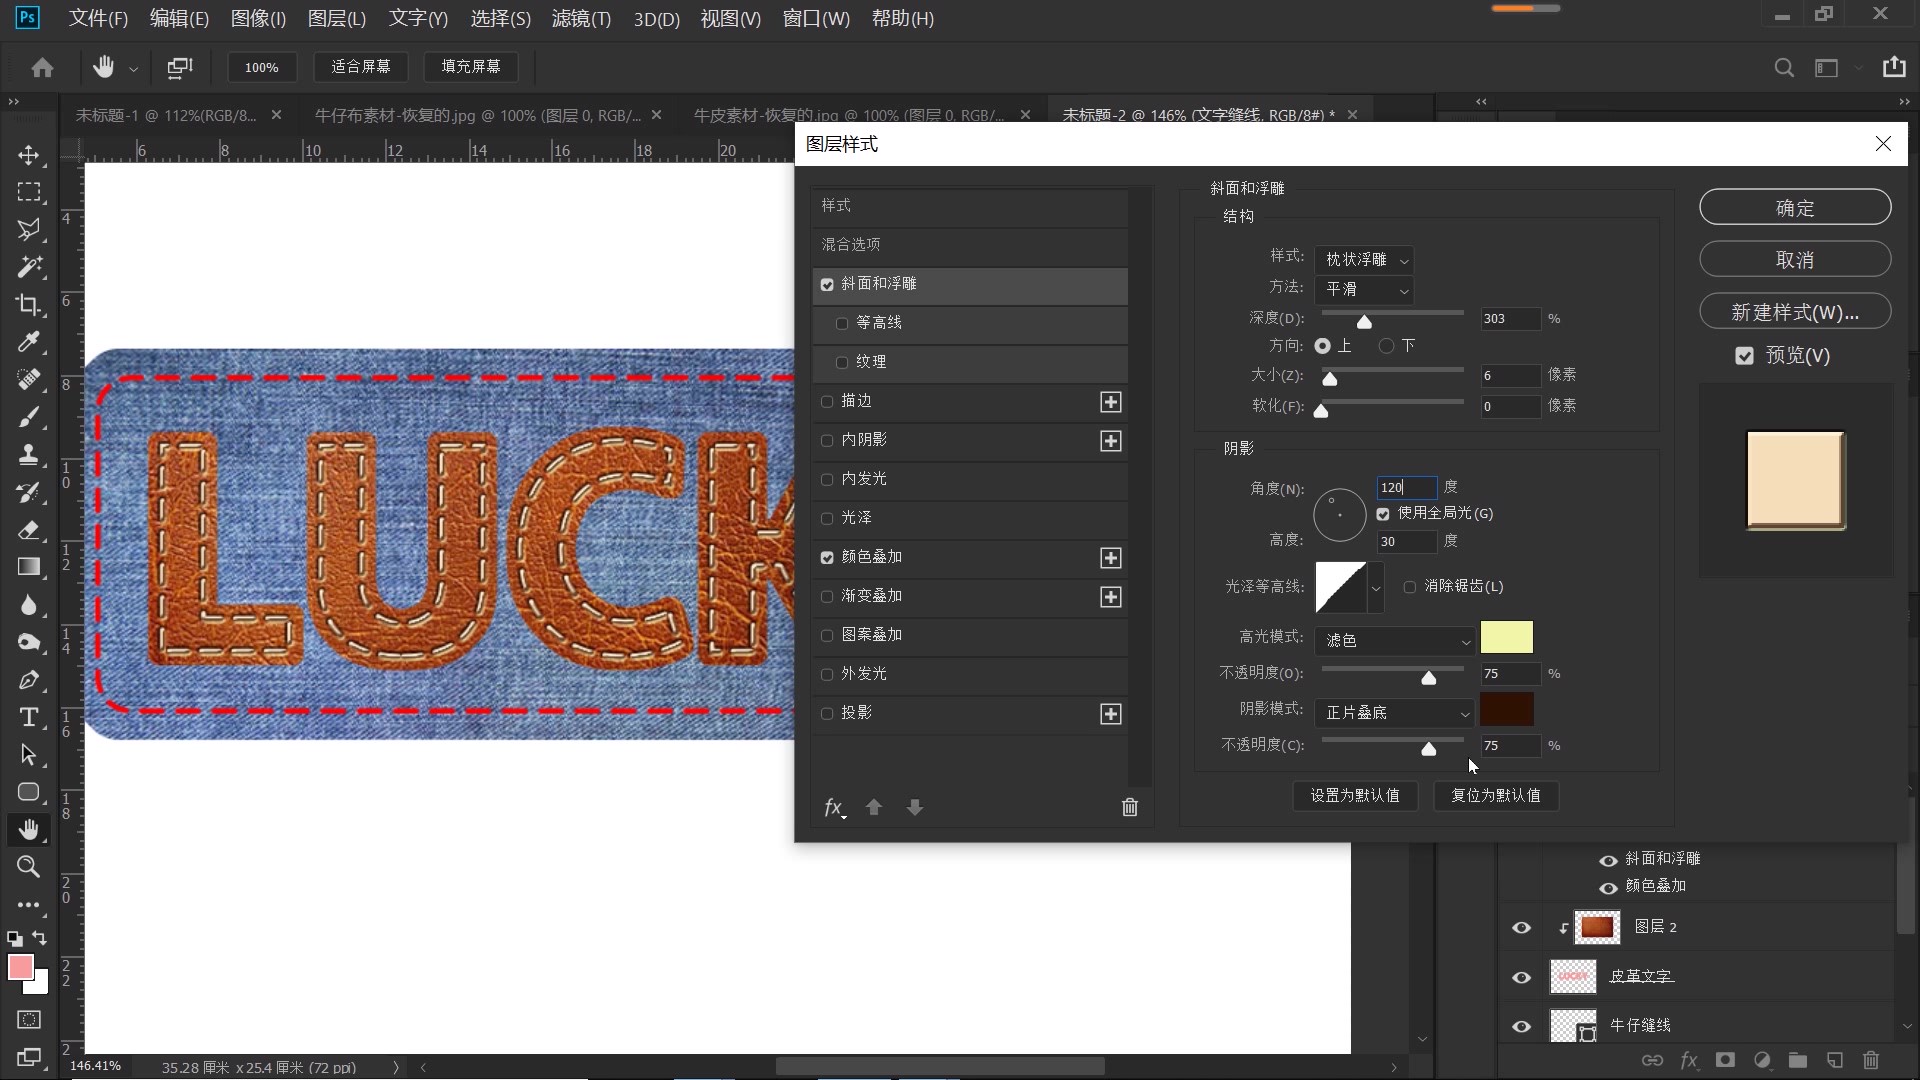1920x1080 pixels.
Task: Select the Crop tool in toolbar
Action: point(29,305)
